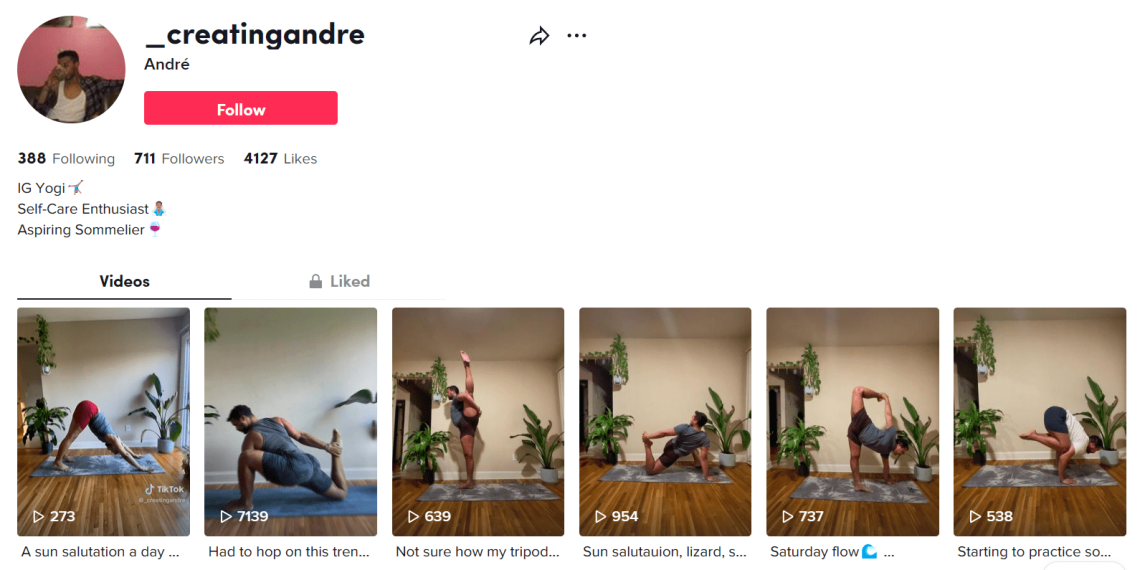Image resolution: width=1140 pixels, height=570 pixels.
Task: Click the lock icon beside Liked
Action: coord(316,281)
